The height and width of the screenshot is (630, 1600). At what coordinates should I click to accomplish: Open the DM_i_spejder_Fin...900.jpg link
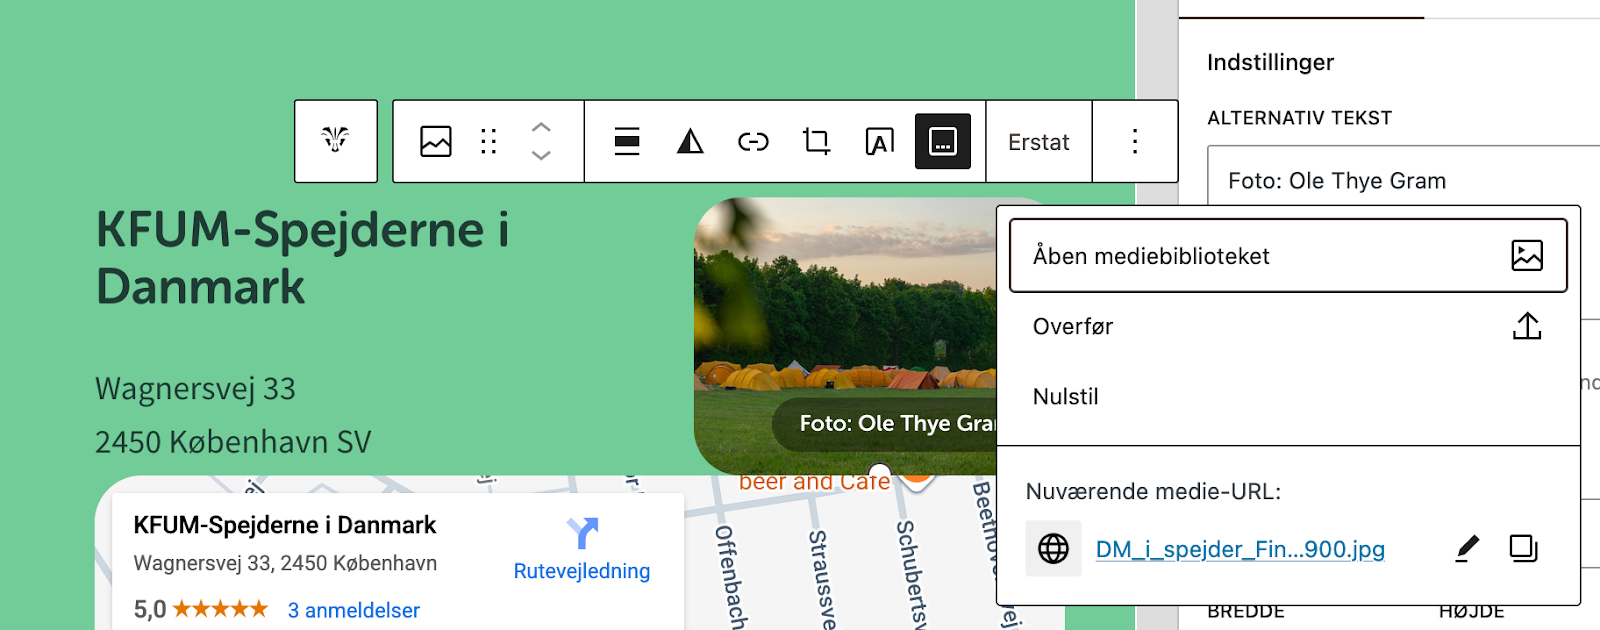tap(1240, 549)
